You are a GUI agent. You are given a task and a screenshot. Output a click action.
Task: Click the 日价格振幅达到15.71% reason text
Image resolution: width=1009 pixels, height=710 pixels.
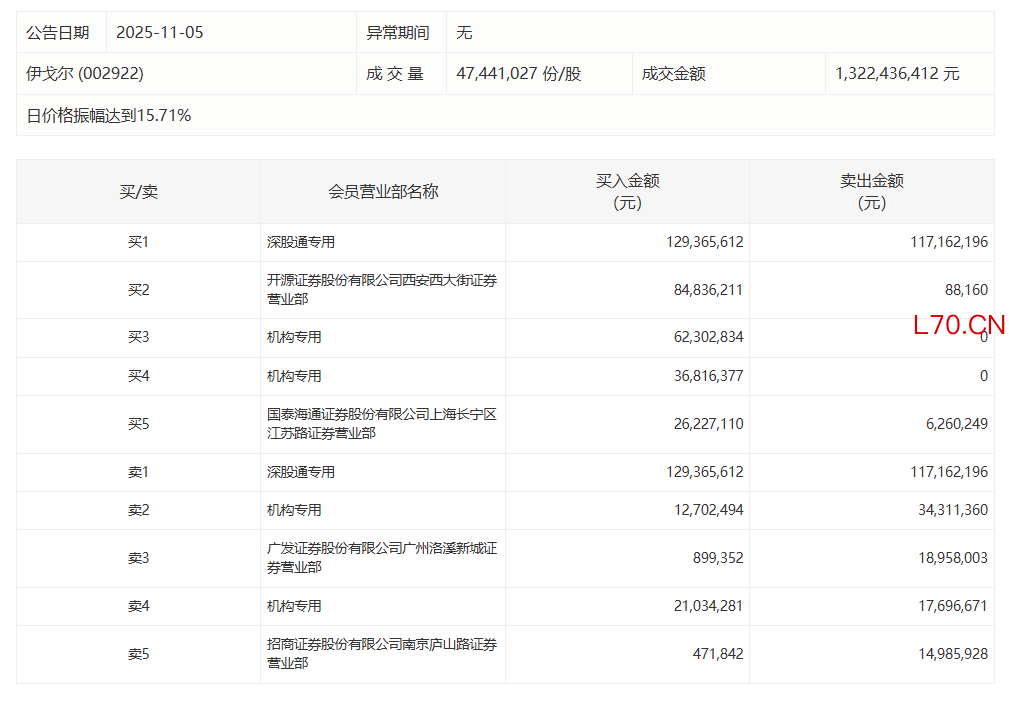point(109,116)
